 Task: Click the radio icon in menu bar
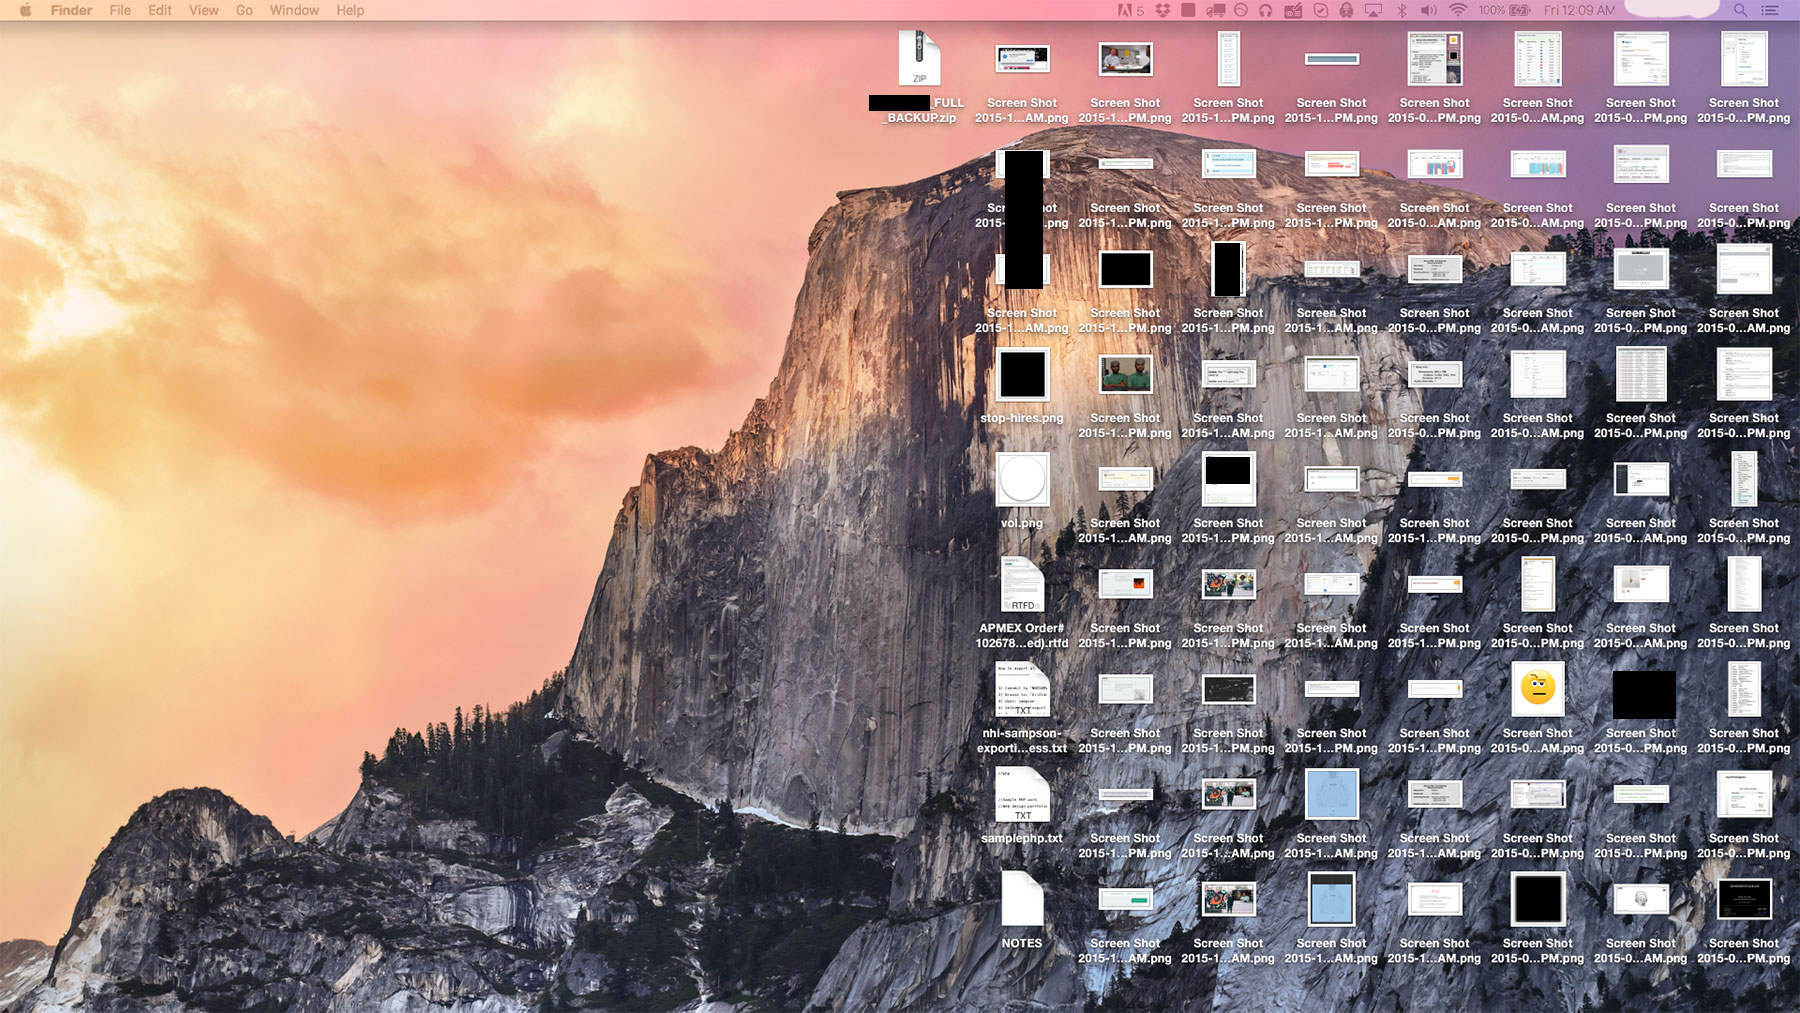tap(1293, 10)
